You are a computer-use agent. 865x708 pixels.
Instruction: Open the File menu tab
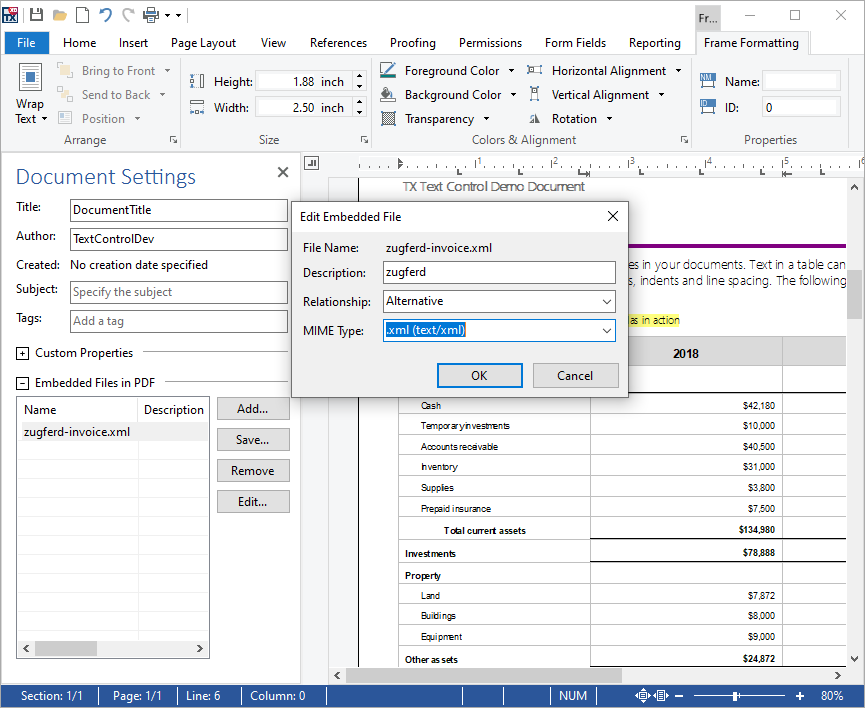point(27,43)
